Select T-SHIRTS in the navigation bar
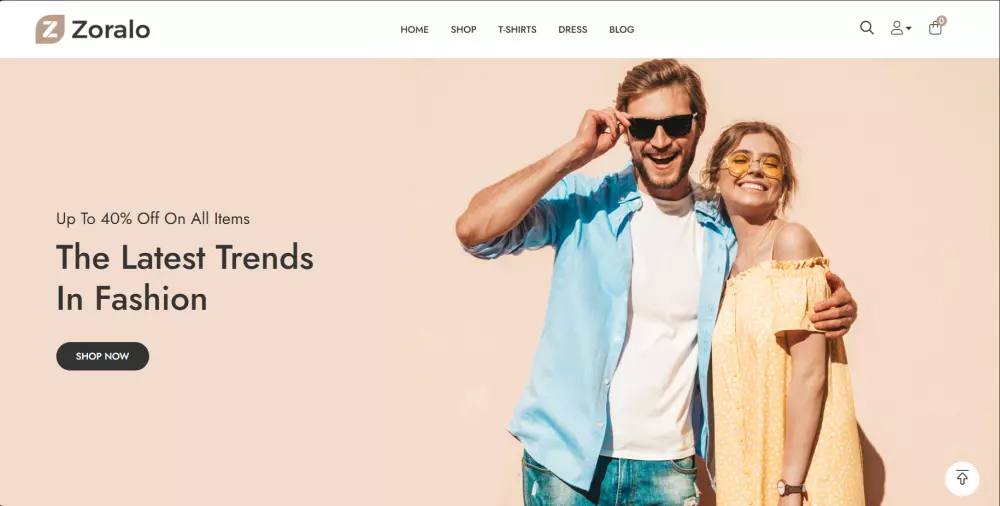 (517, 29)
